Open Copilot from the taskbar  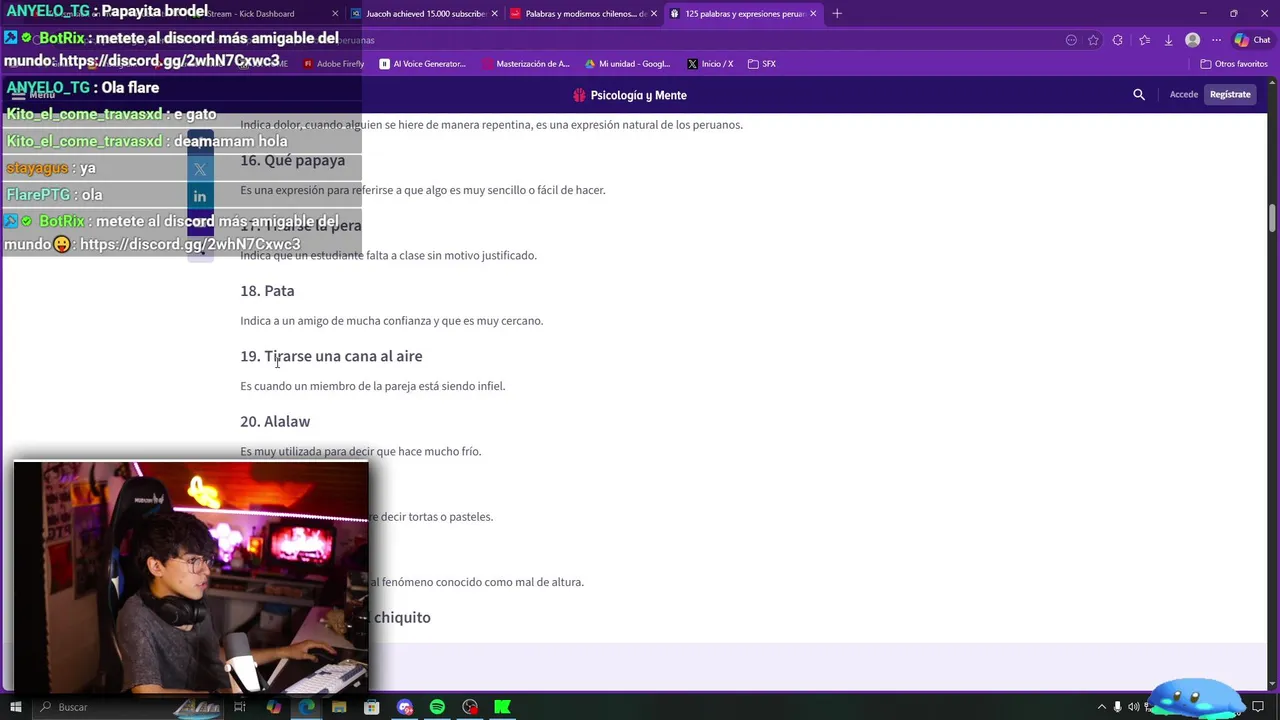pyautogui.click(x=274, y=707)
